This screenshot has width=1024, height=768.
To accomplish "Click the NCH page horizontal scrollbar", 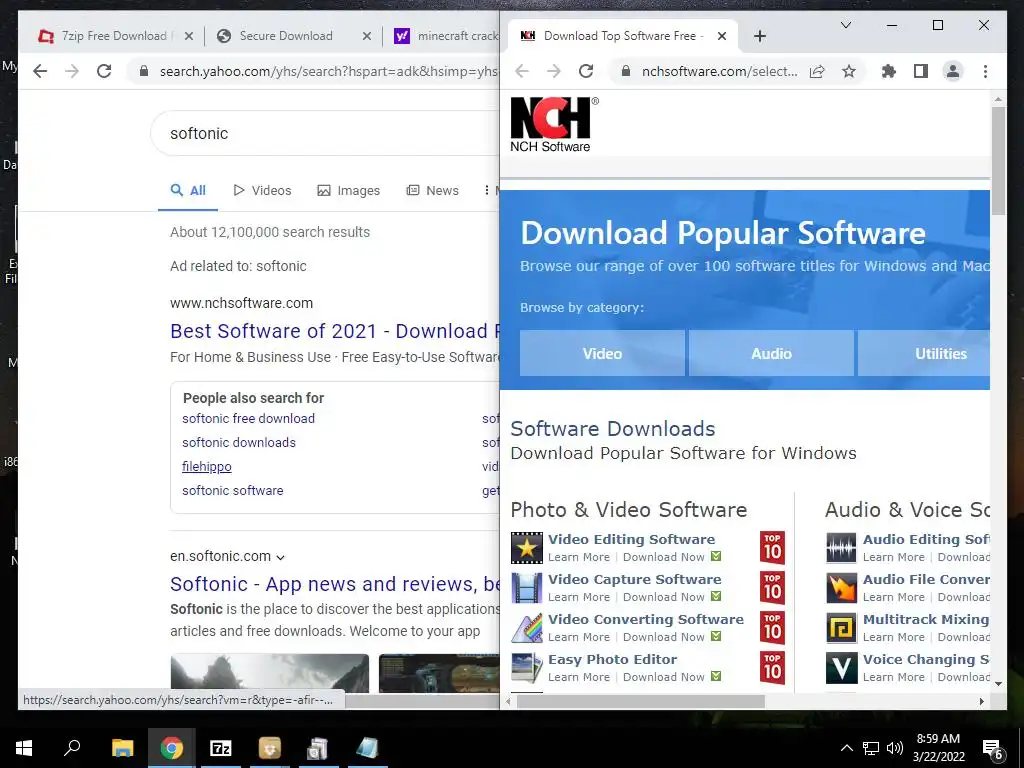I will [641, 701].
